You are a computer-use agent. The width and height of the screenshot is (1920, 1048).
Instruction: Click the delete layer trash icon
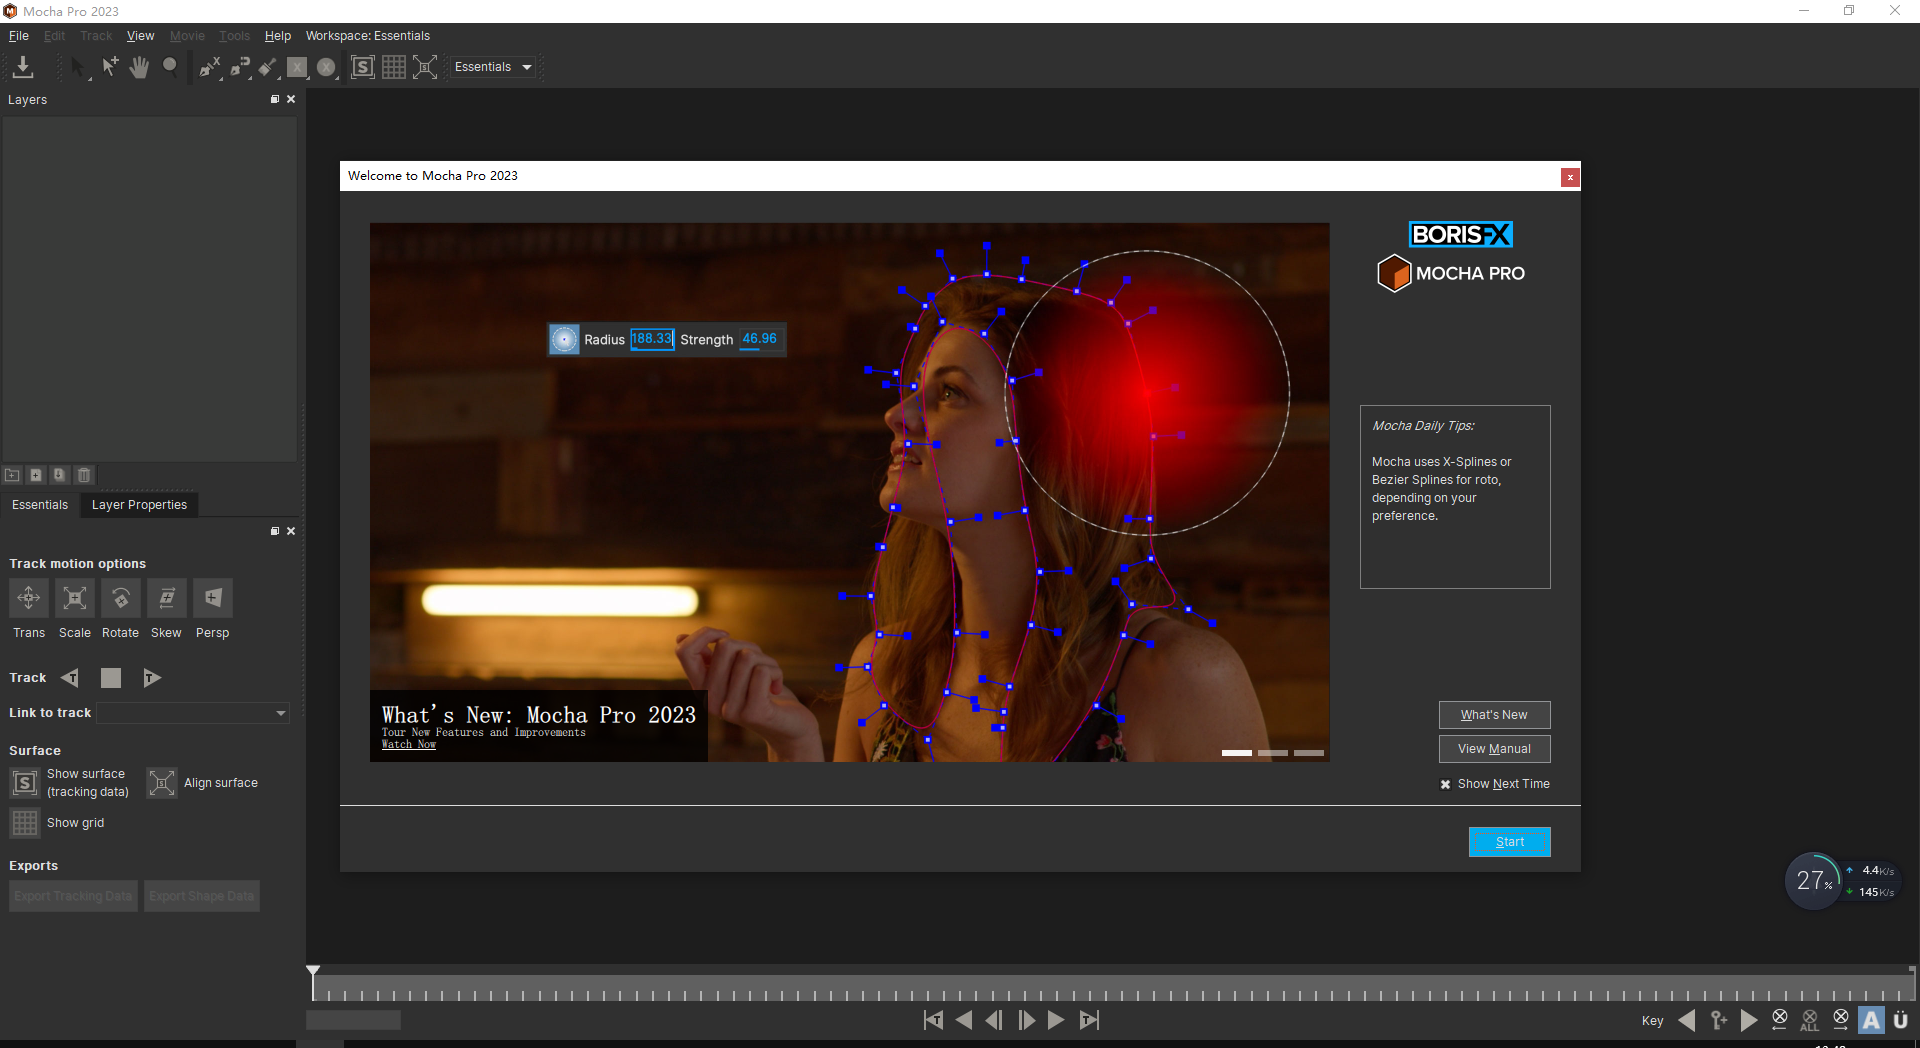[x=83, y=475]
